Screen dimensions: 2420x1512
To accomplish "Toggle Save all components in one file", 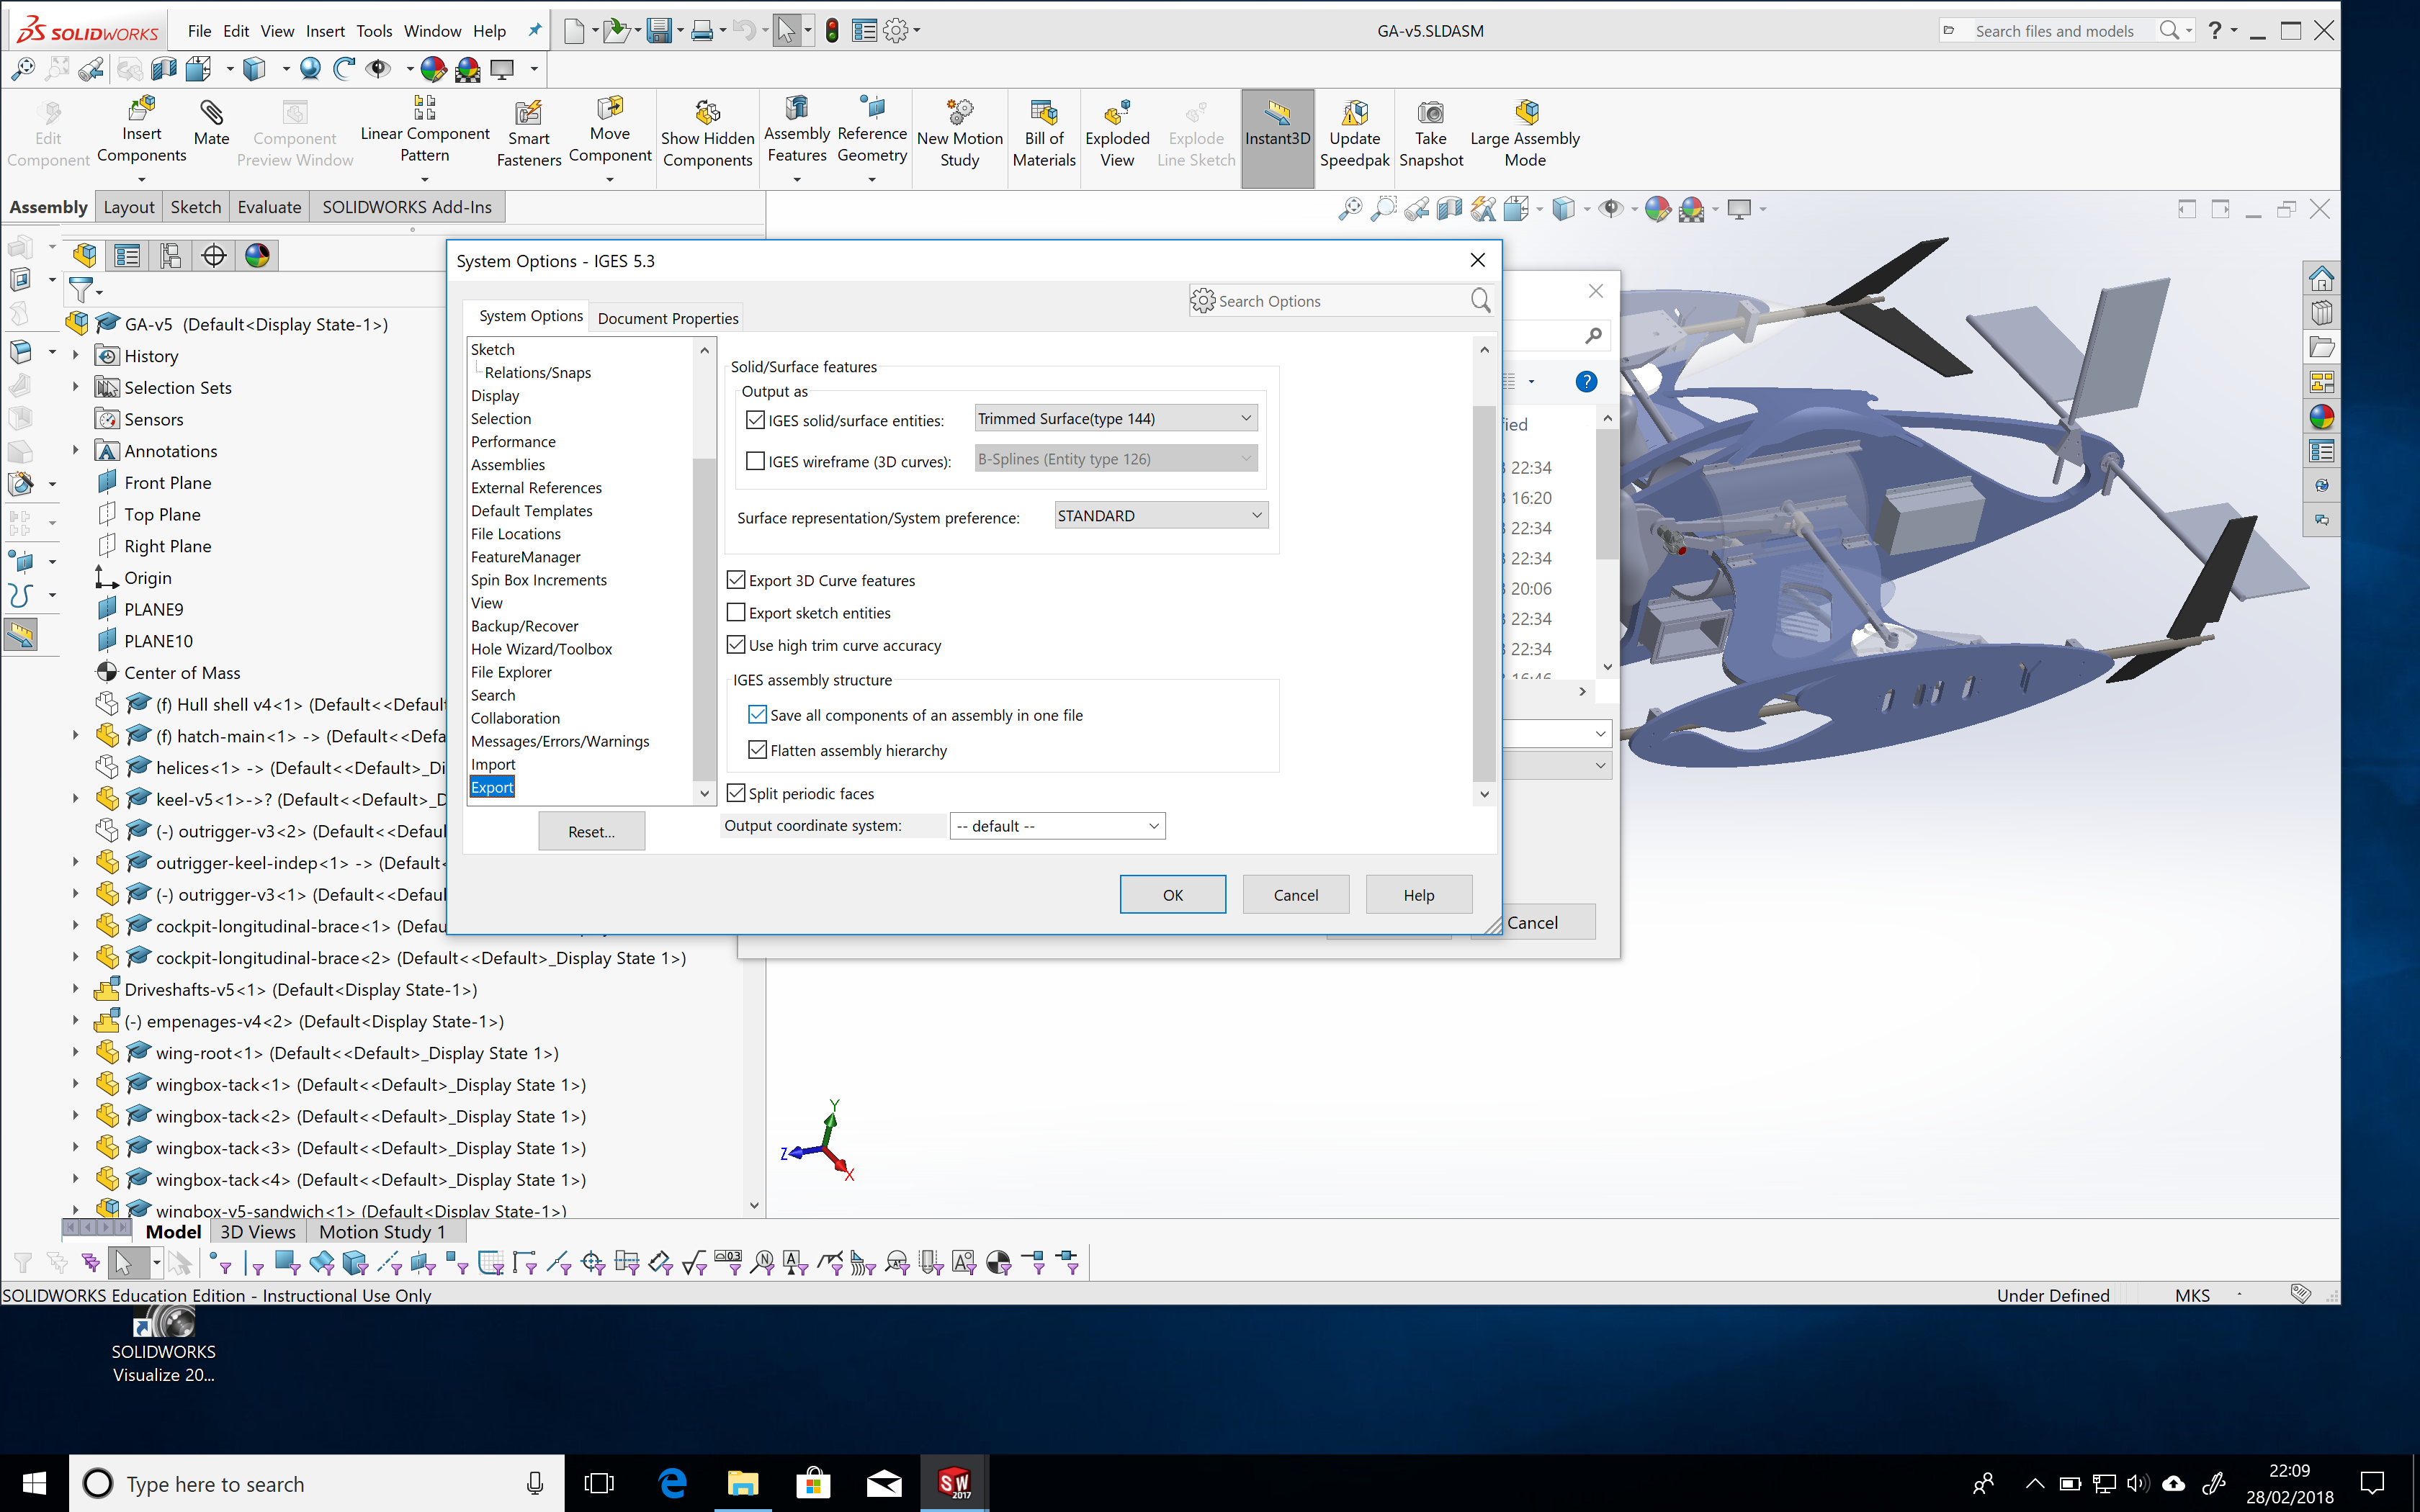I will [x=758, y=715].
